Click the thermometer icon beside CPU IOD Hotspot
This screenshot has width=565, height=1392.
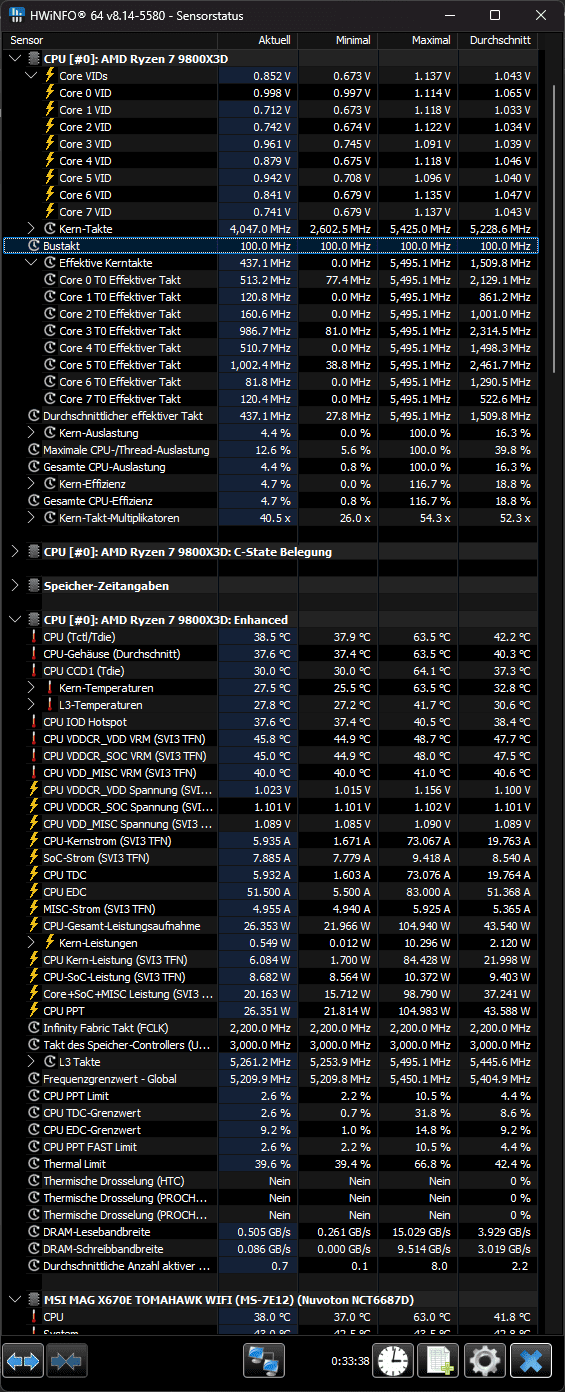pos(34,722)
